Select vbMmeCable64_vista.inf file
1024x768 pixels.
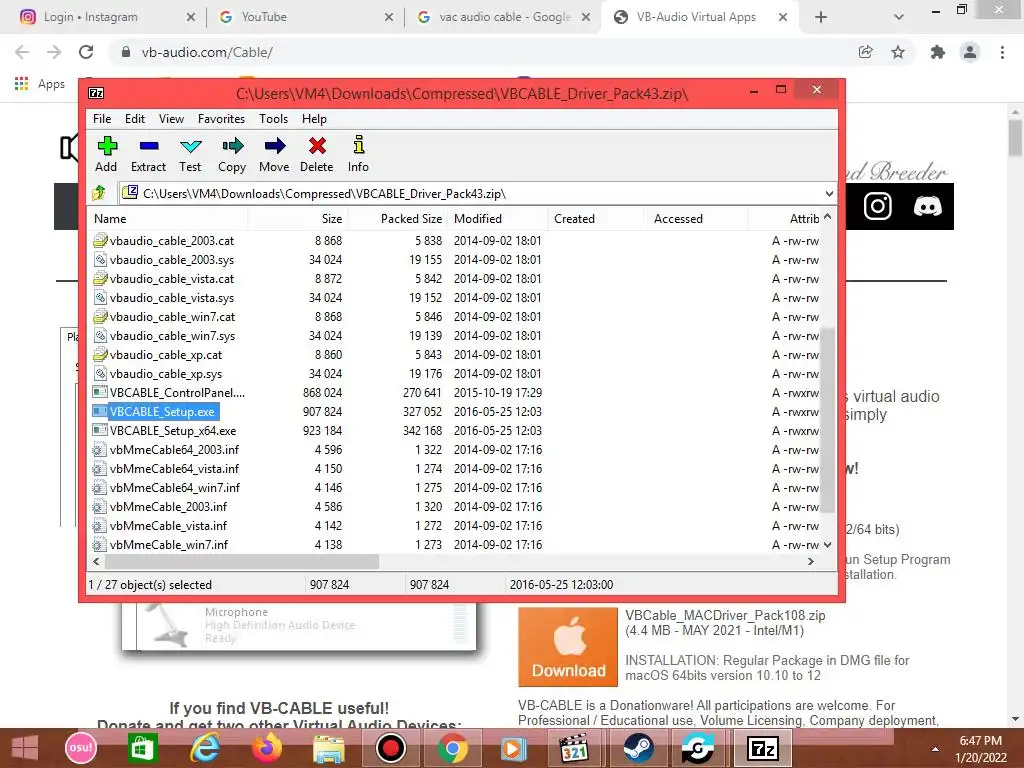click(174, 468)
